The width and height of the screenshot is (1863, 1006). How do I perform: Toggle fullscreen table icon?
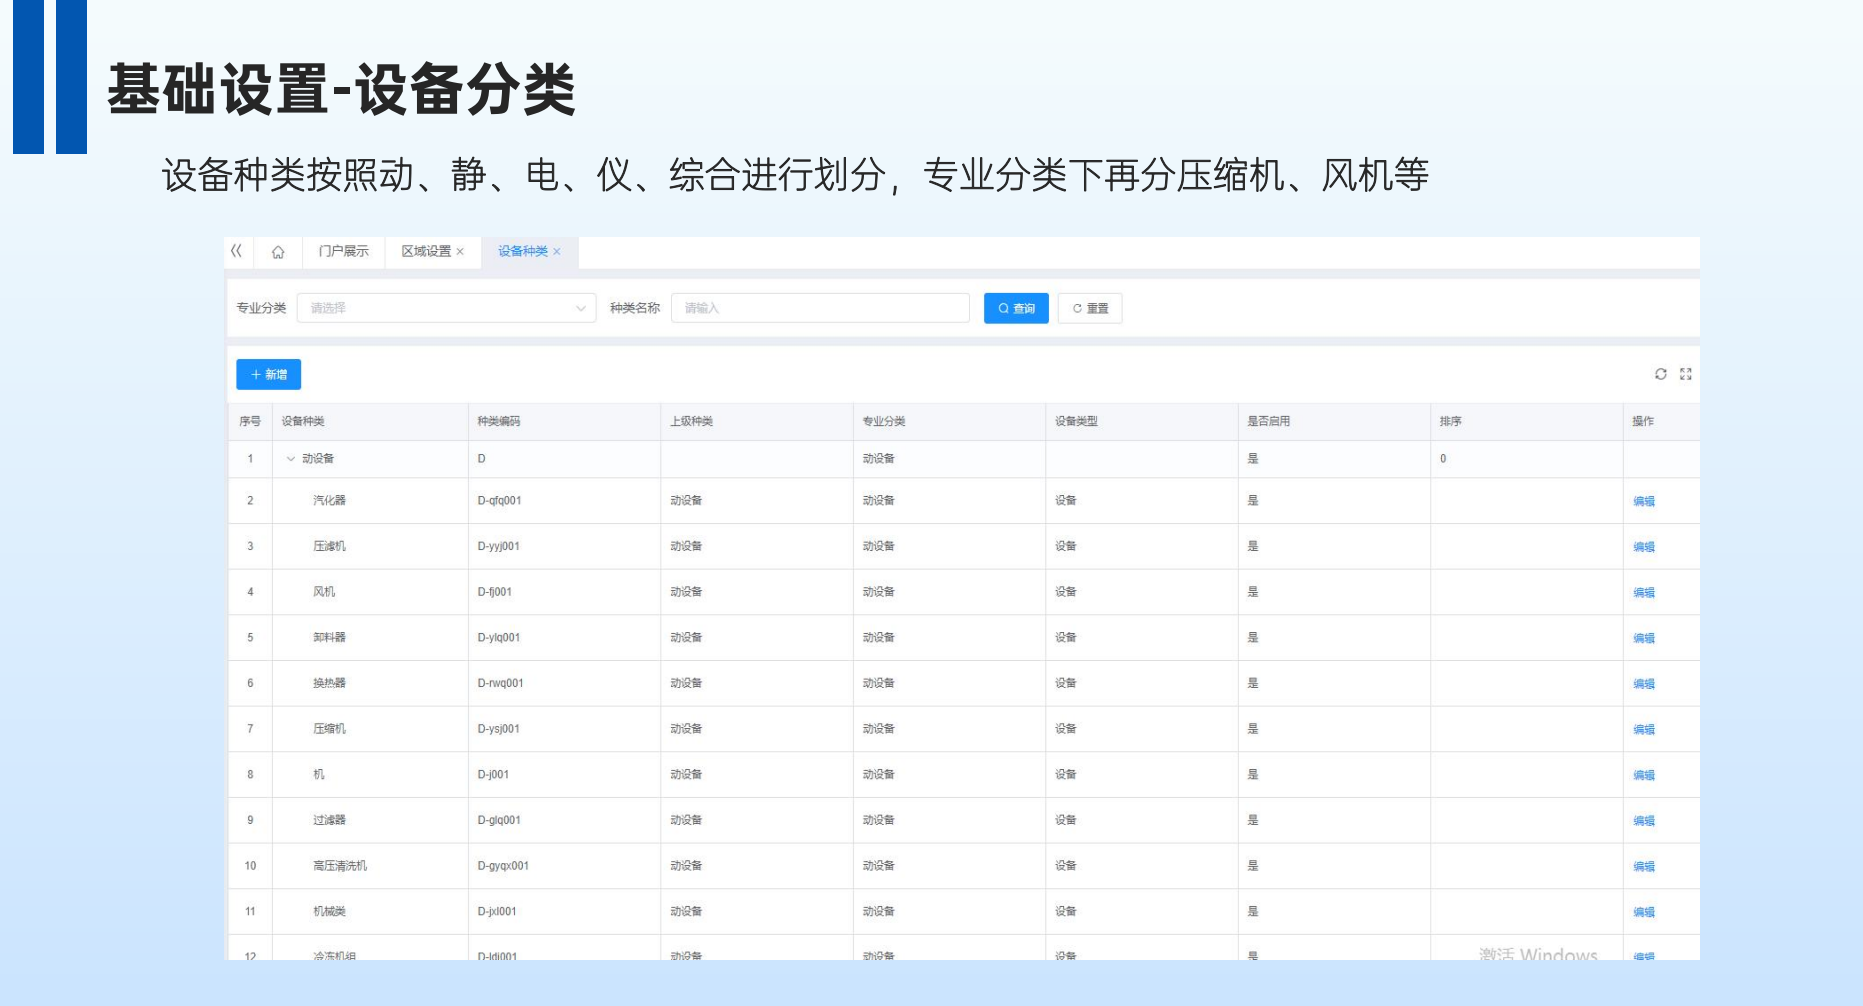[1686, 374]
